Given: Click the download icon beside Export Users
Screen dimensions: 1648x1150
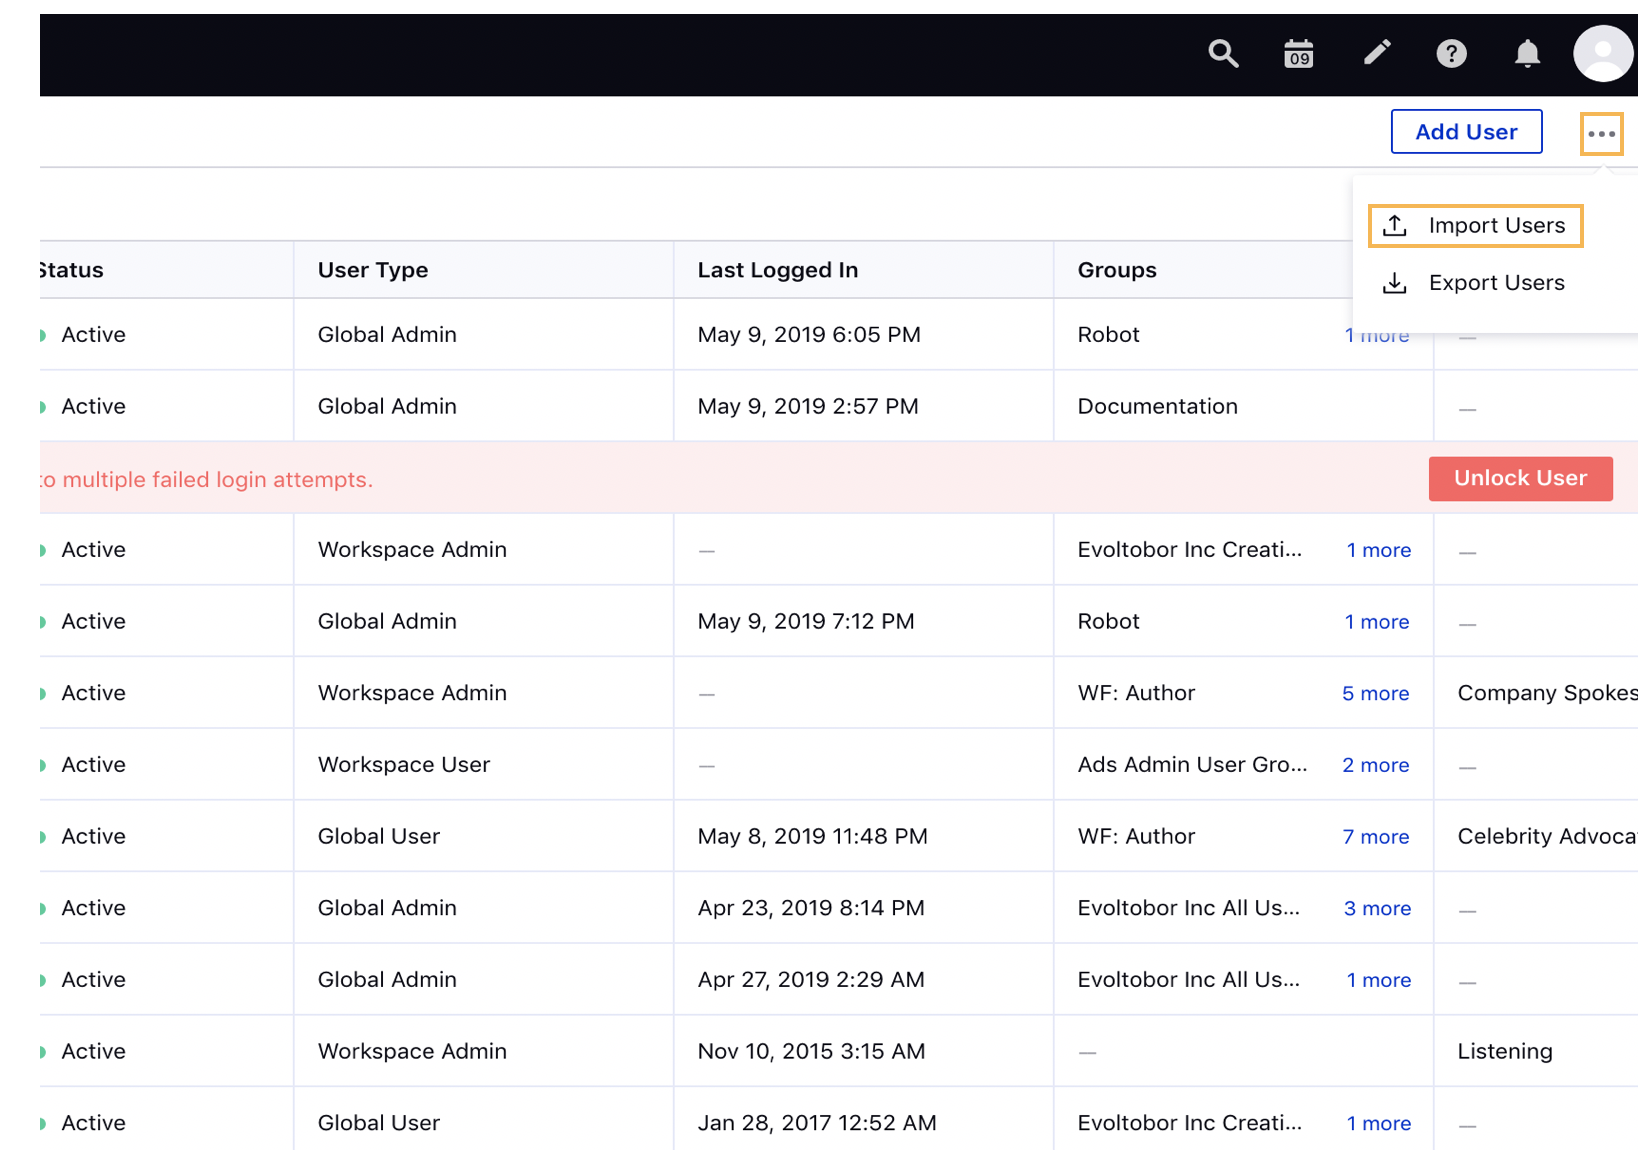Looking at the screenshot, I should point(1394,283).
